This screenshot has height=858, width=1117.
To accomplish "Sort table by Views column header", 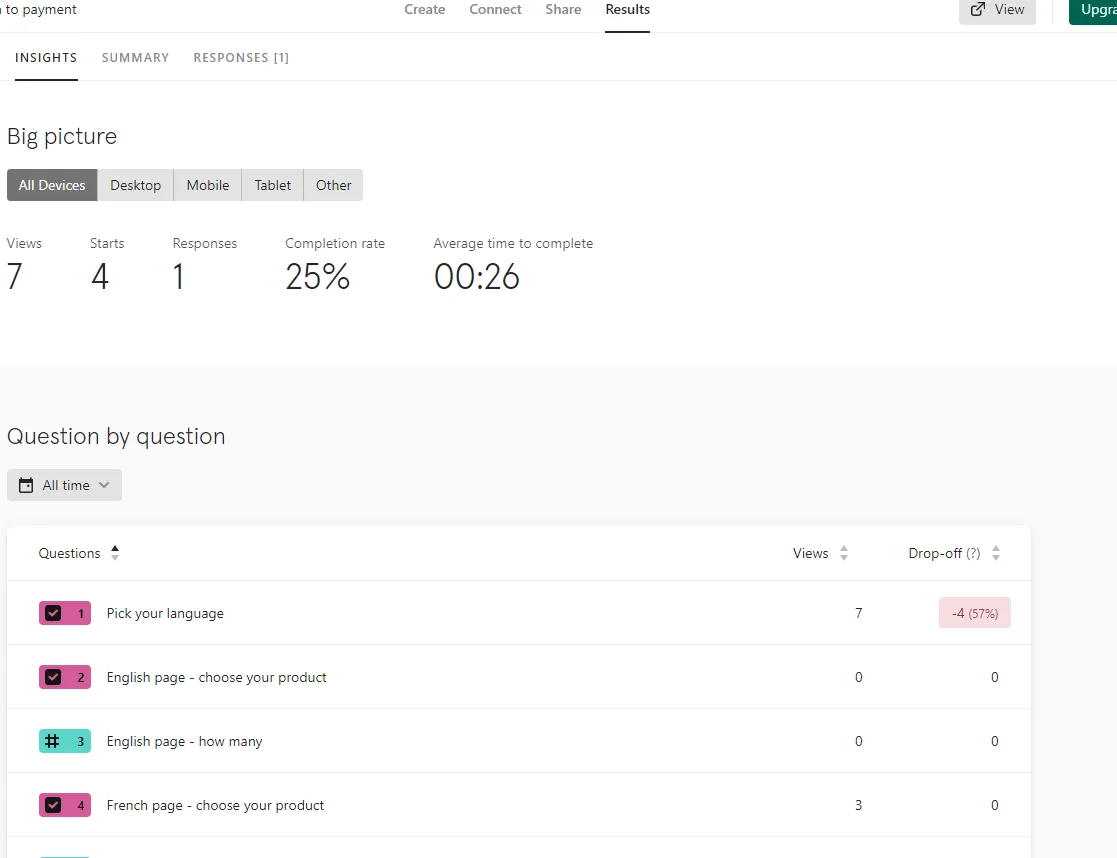I will [811, 554].
